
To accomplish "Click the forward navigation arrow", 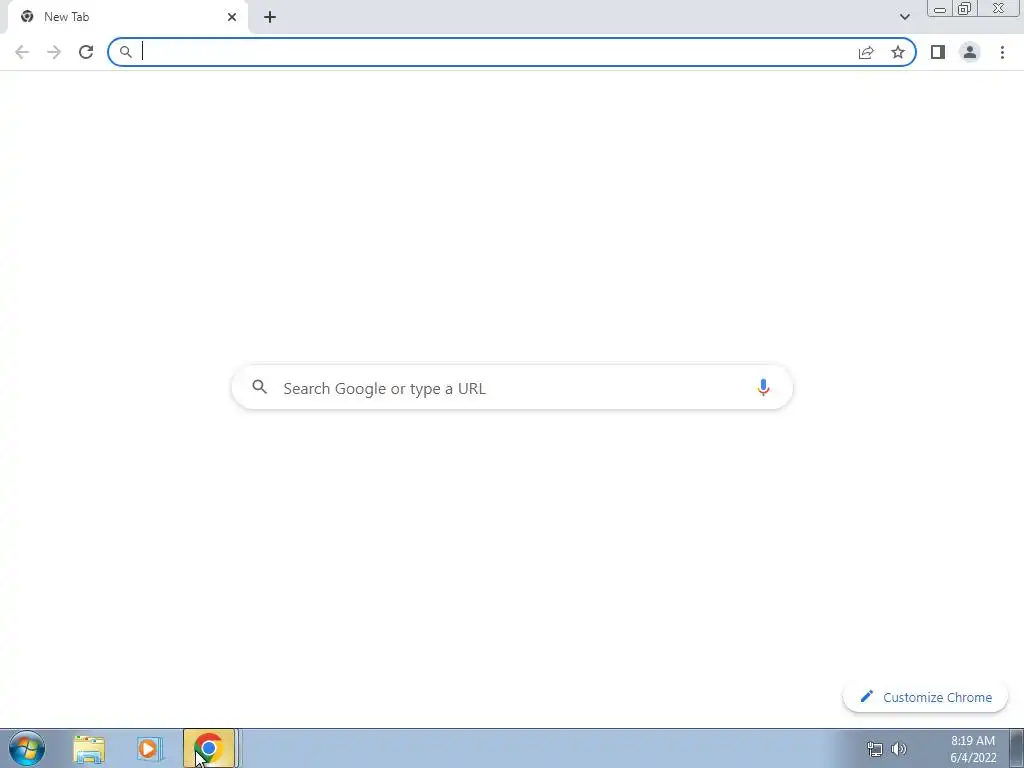I will [54, 52].
